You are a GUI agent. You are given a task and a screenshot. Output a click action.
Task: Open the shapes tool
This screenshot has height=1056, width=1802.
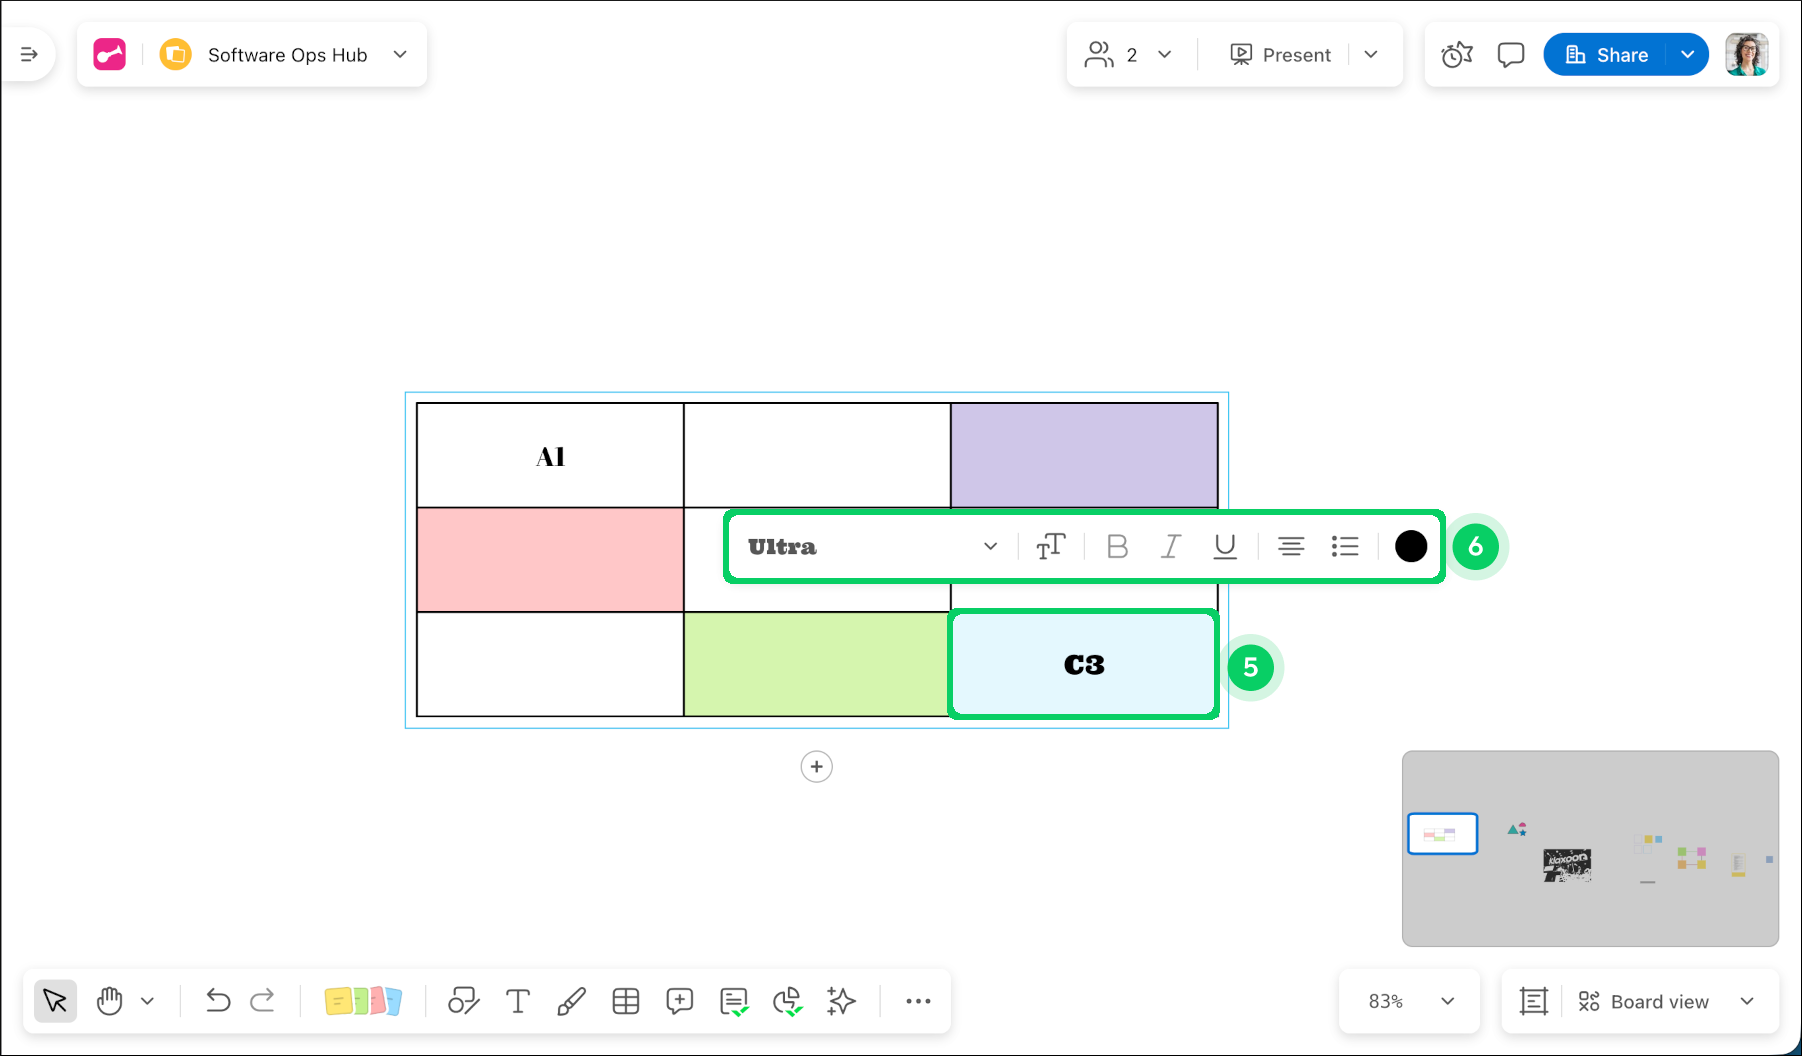point(463,1001)
